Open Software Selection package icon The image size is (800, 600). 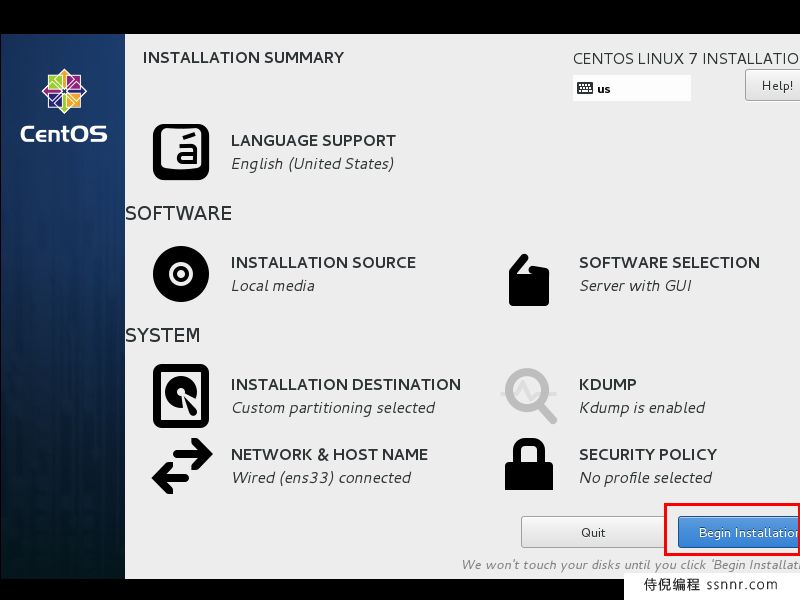529,280
